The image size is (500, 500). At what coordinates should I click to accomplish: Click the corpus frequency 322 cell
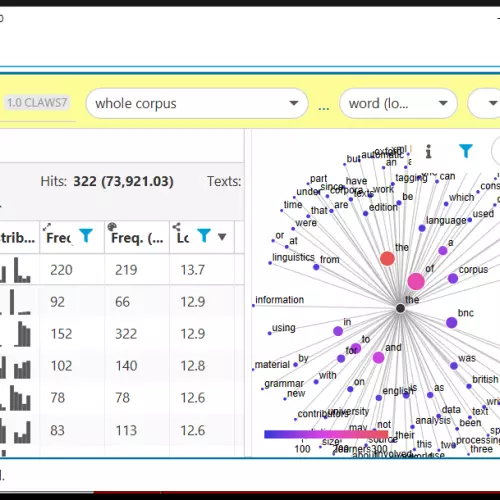(x=126, y=334)
